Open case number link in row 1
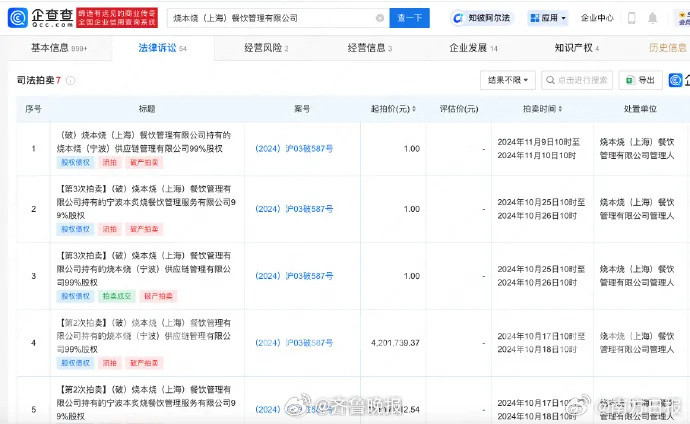This screenshot has width=690, height=424. (x=294, y=148)
